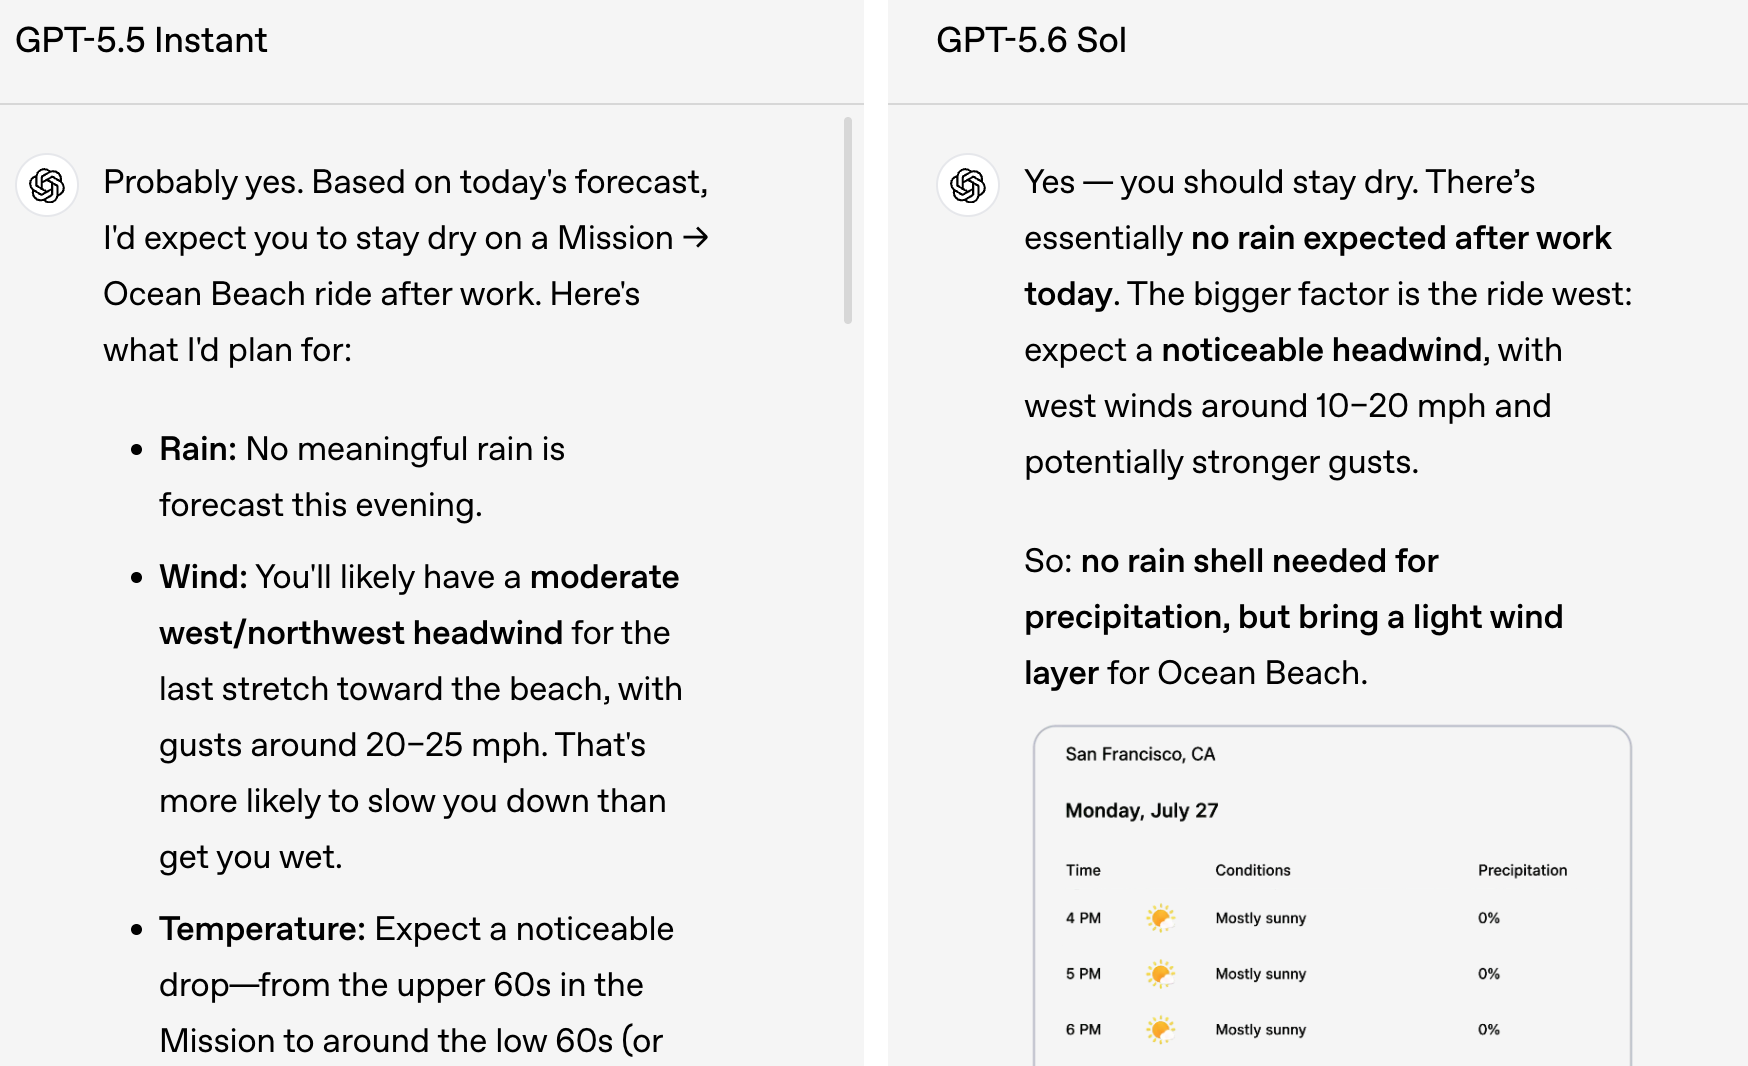Click the sun icon for 5 PM
Viewport: 1748px width, 1066px height.
tap(1160, 974)
